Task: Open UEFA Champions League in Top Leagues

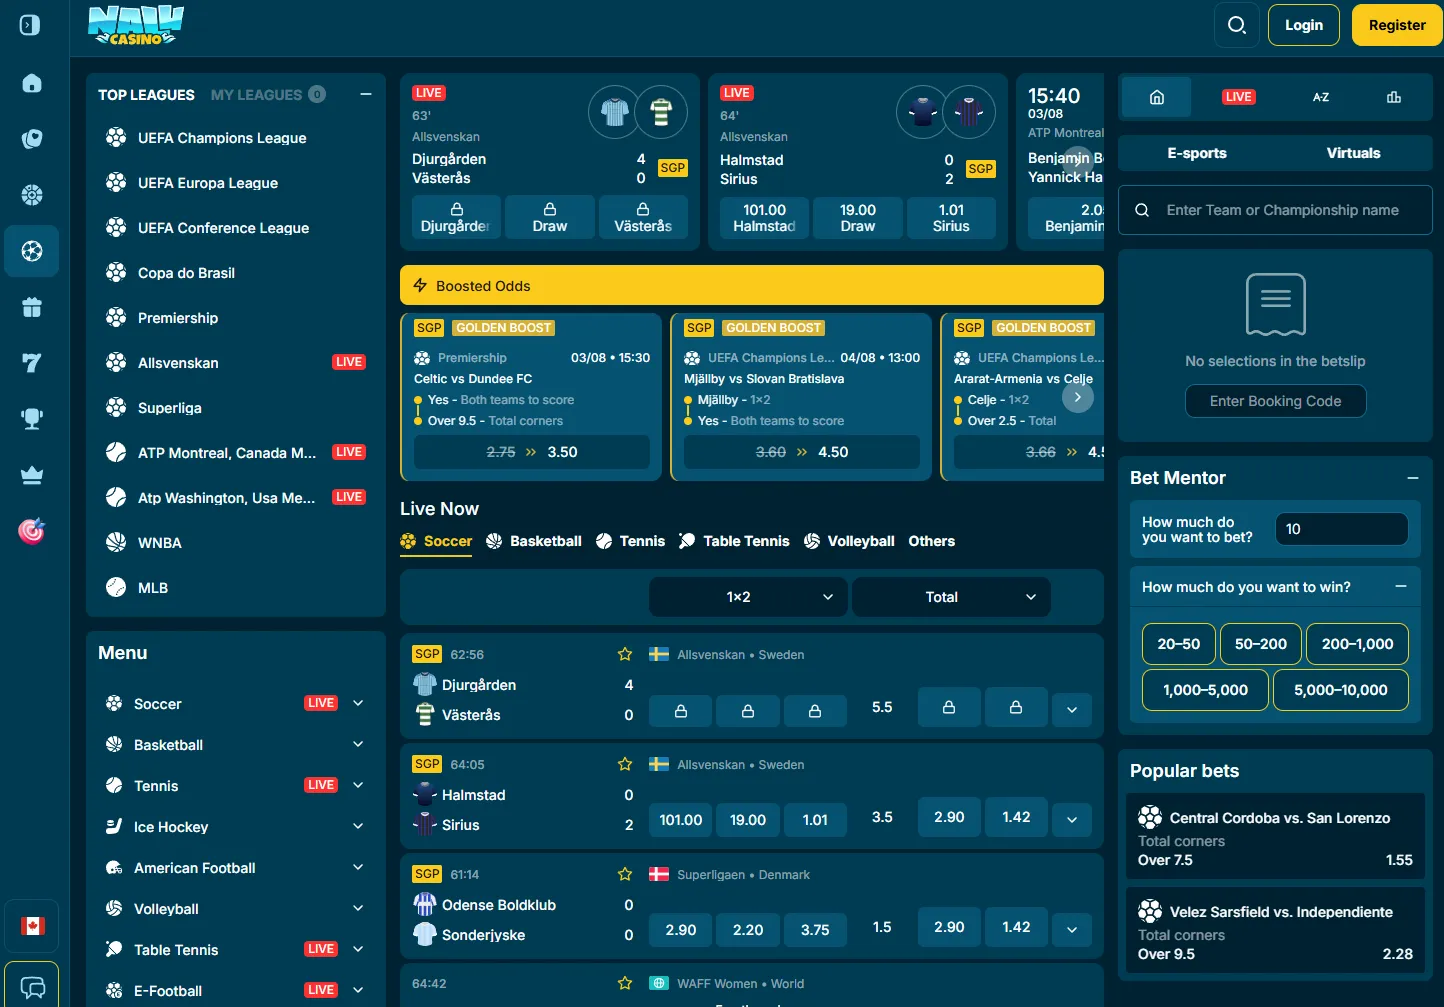Action: 222,138
